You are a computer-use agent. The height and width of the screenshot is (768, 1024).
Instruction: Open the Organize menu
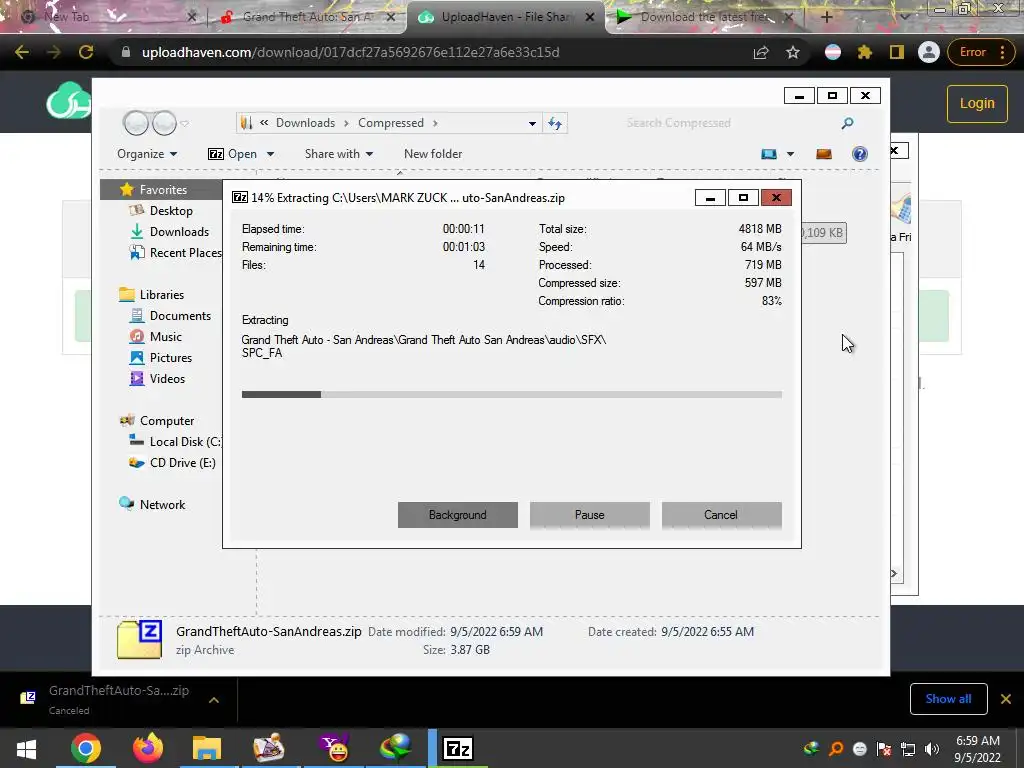147,154
